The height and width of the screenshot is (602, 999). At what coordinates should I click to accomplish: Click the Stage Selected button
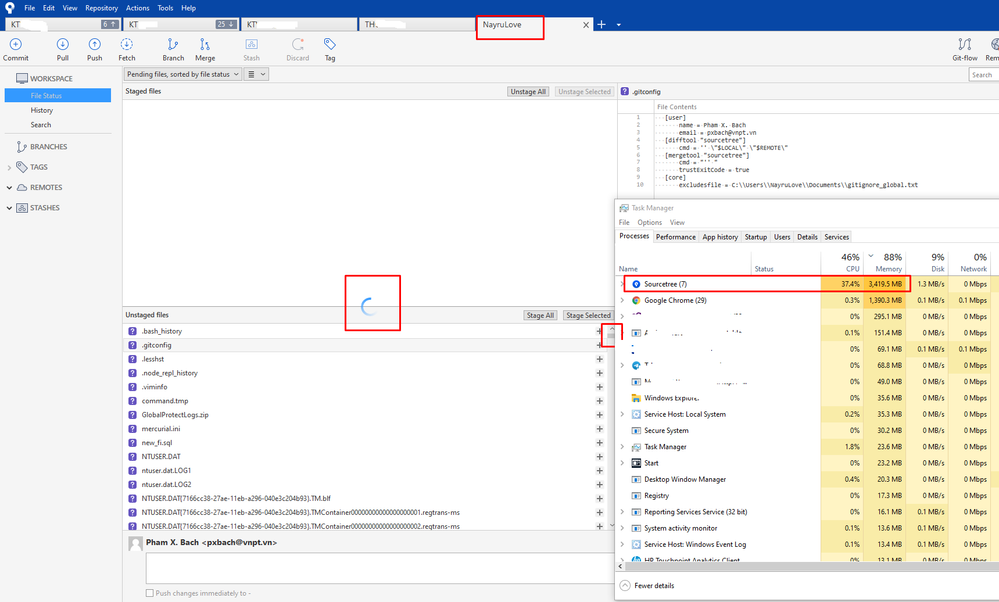pos(588,315)
